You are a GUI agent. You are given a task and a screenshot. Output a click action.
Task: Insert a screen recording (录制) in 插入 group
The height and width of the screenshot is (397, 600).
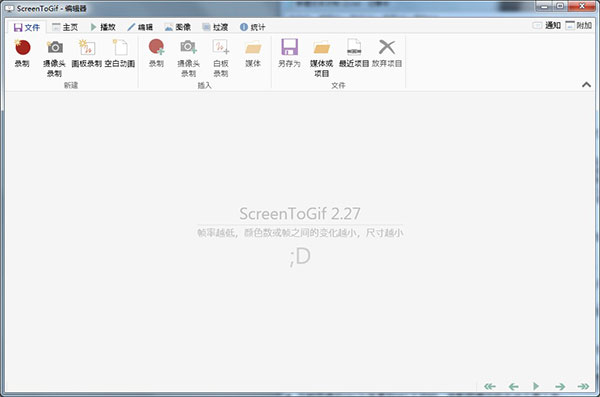coord(156,54)
